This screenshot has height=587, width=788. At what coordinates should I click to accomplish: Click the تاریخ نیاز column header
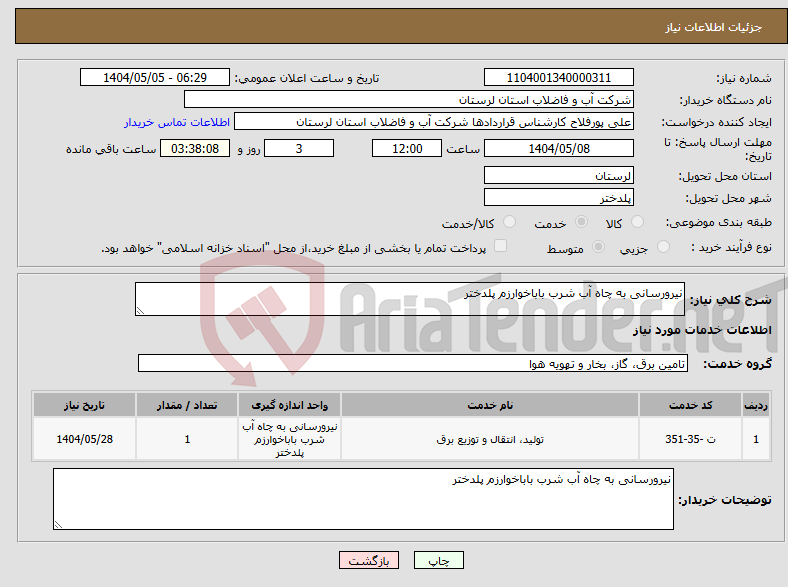(84, 405)
